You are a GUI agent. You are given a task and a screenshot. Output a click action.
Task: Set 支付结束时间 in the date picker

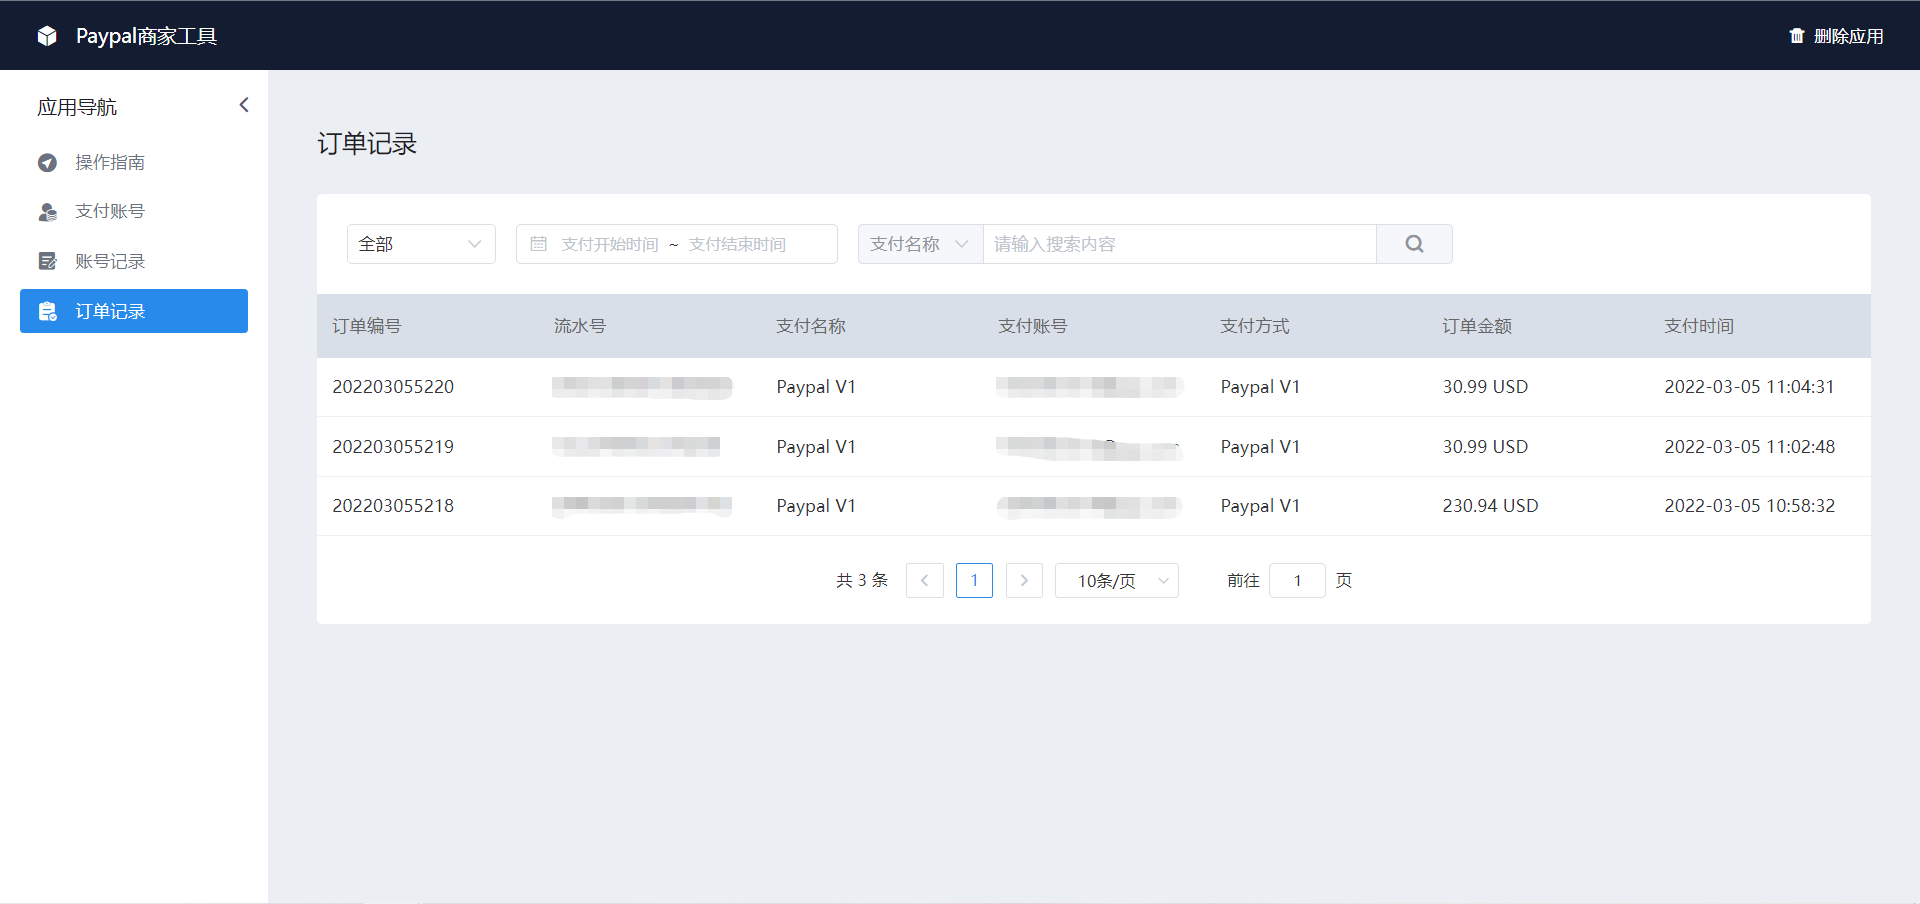click(x=737, y=244)
